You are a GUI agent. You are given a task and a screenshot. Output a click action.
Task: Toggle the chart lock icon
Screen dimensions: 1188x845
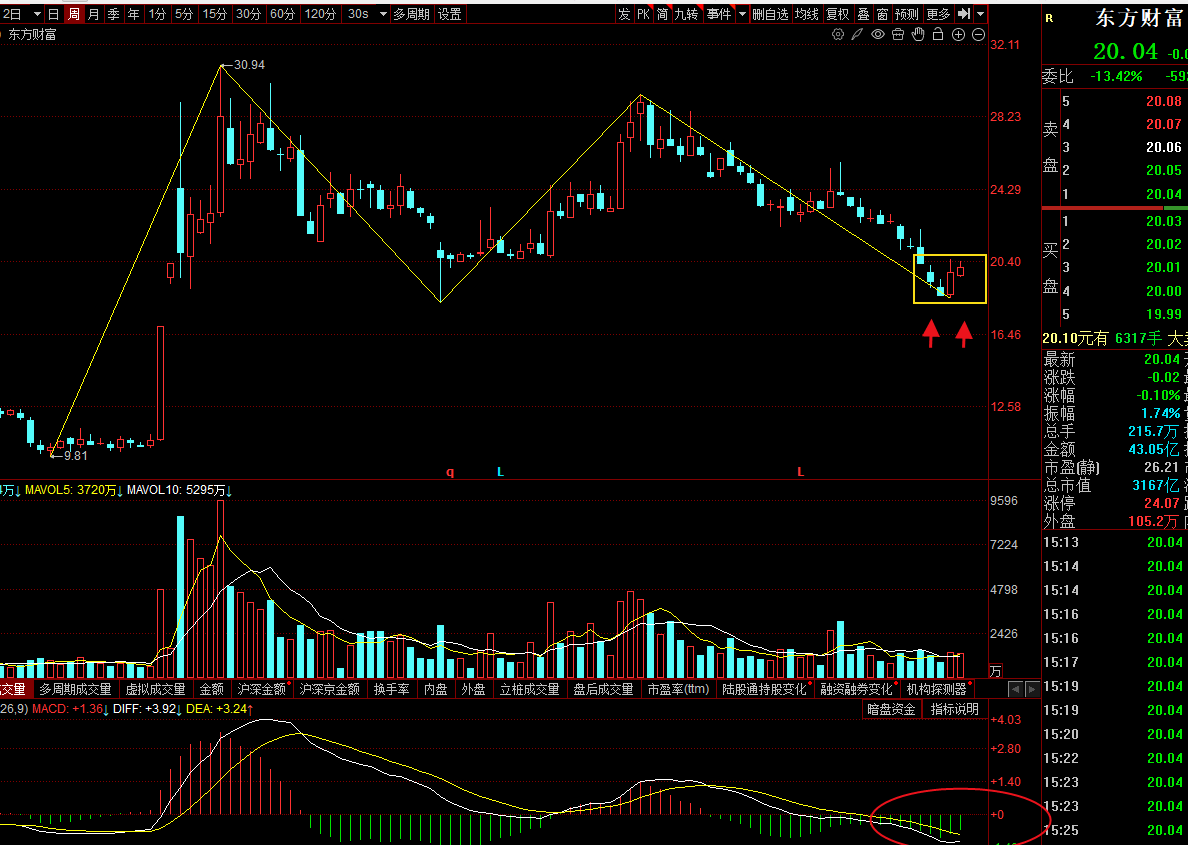[938, 34]
